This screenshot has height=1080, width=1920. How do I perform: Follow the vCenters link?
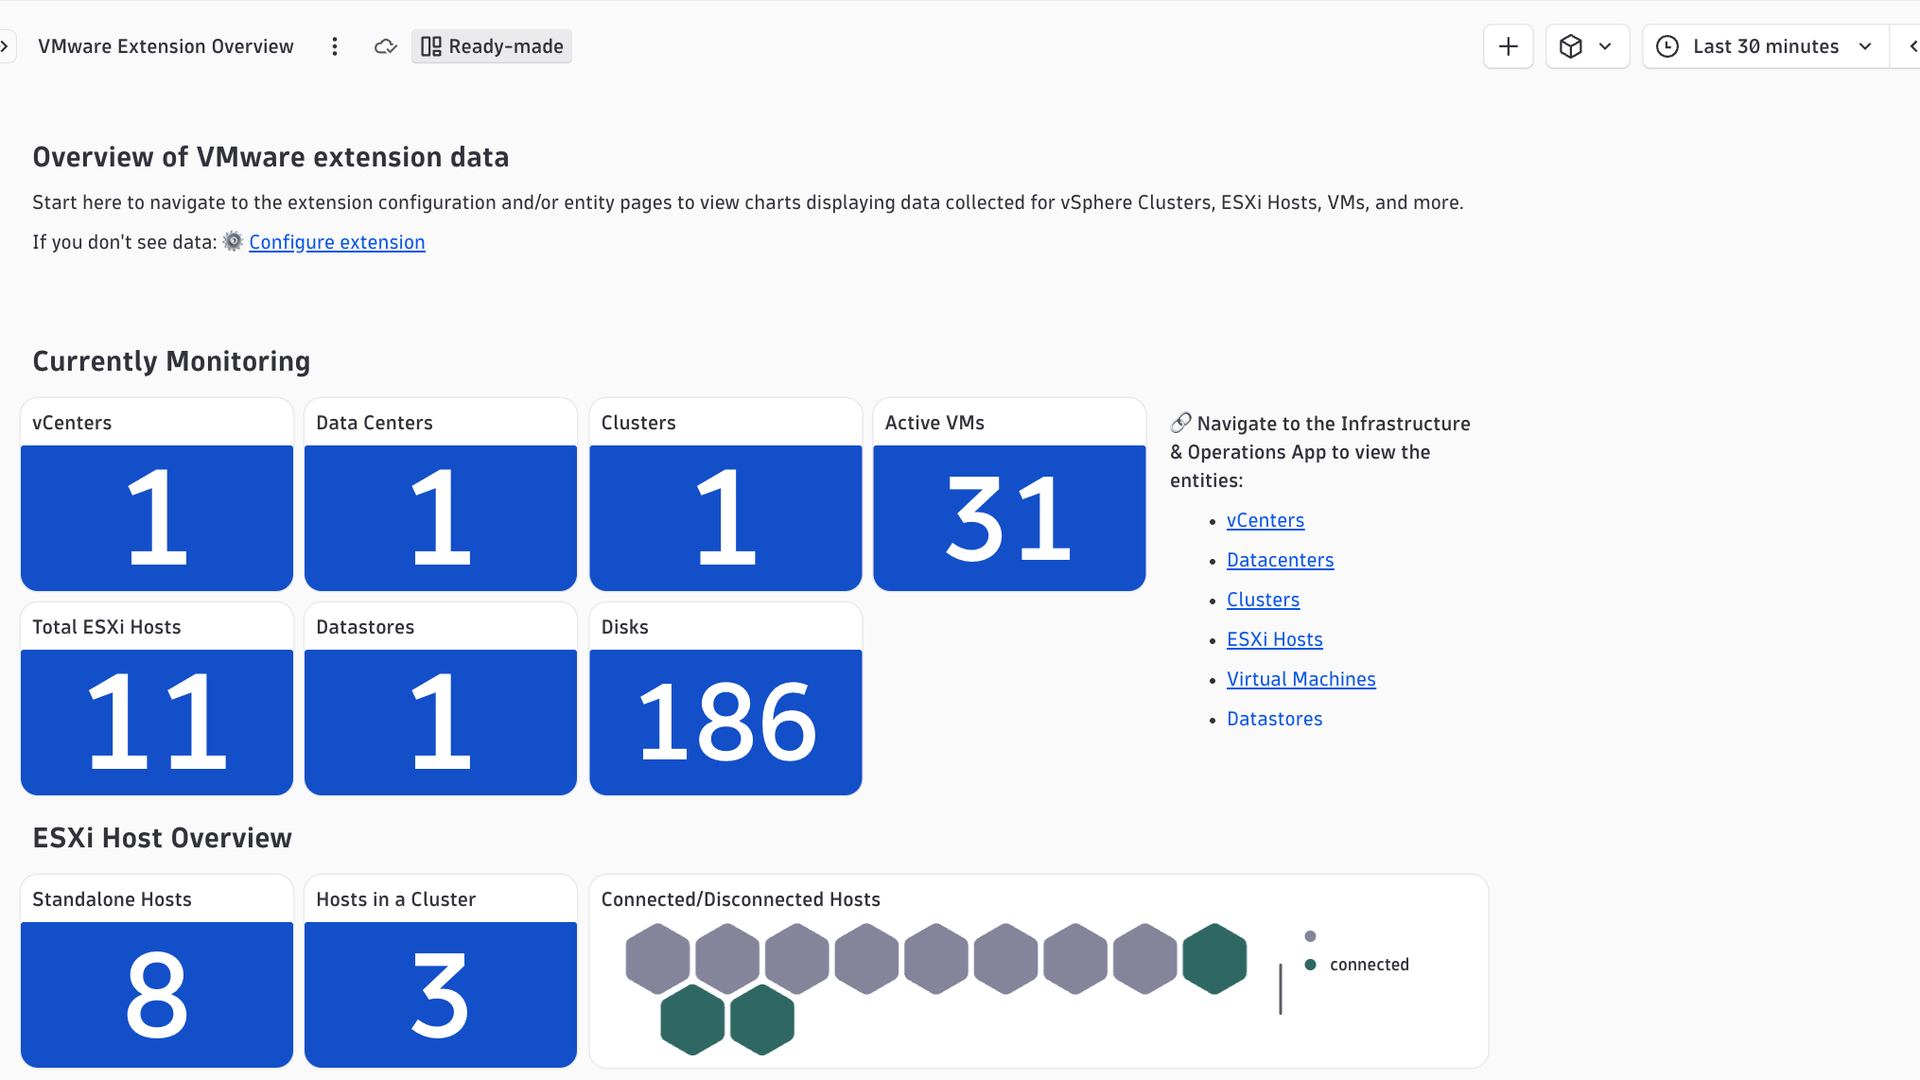point(1265,521)
